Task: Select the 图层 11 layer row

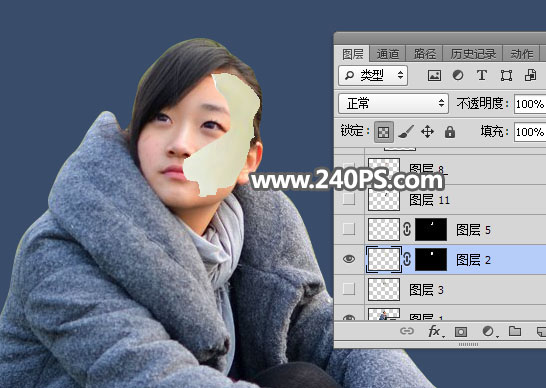Action: [x=440, y=200]
